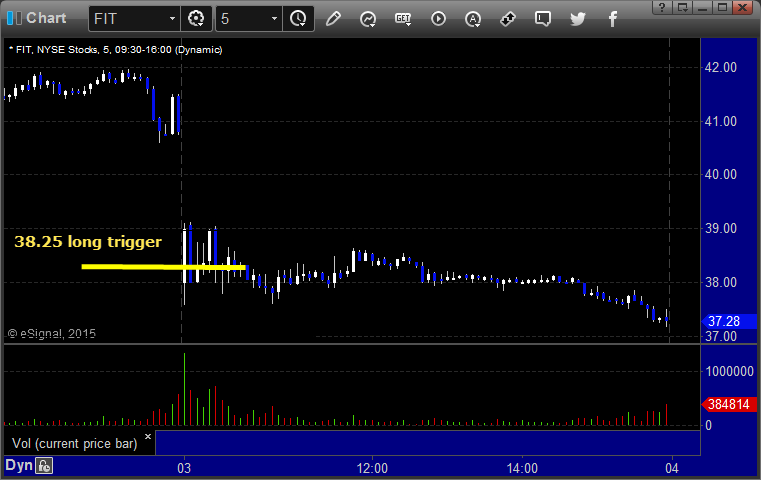Select the pencil drawing tool

[x=333, y=19]
